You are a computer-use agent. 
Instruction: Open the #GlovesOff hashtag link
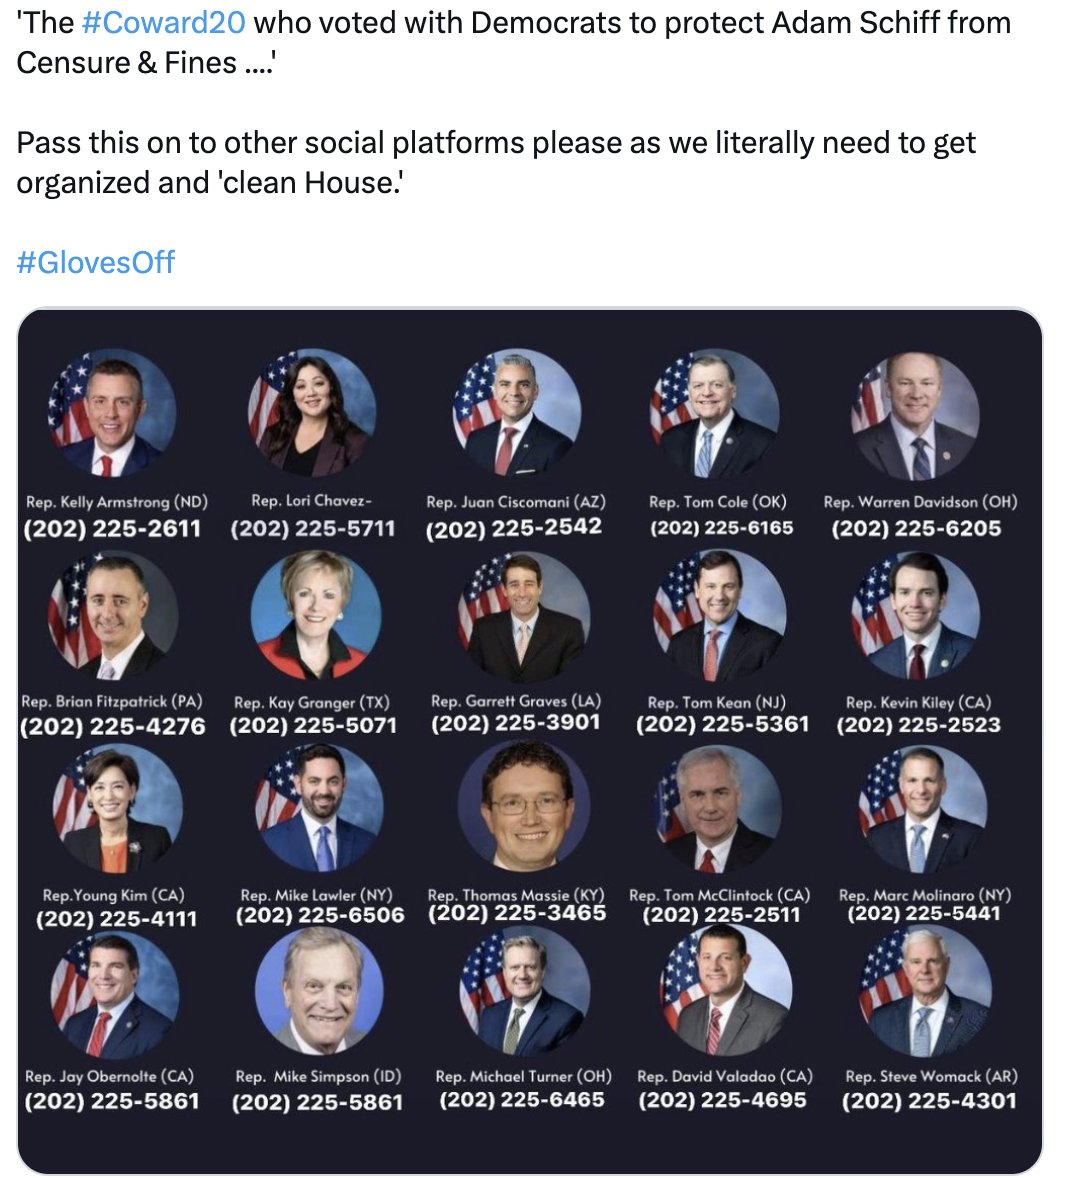coord(96,263)
